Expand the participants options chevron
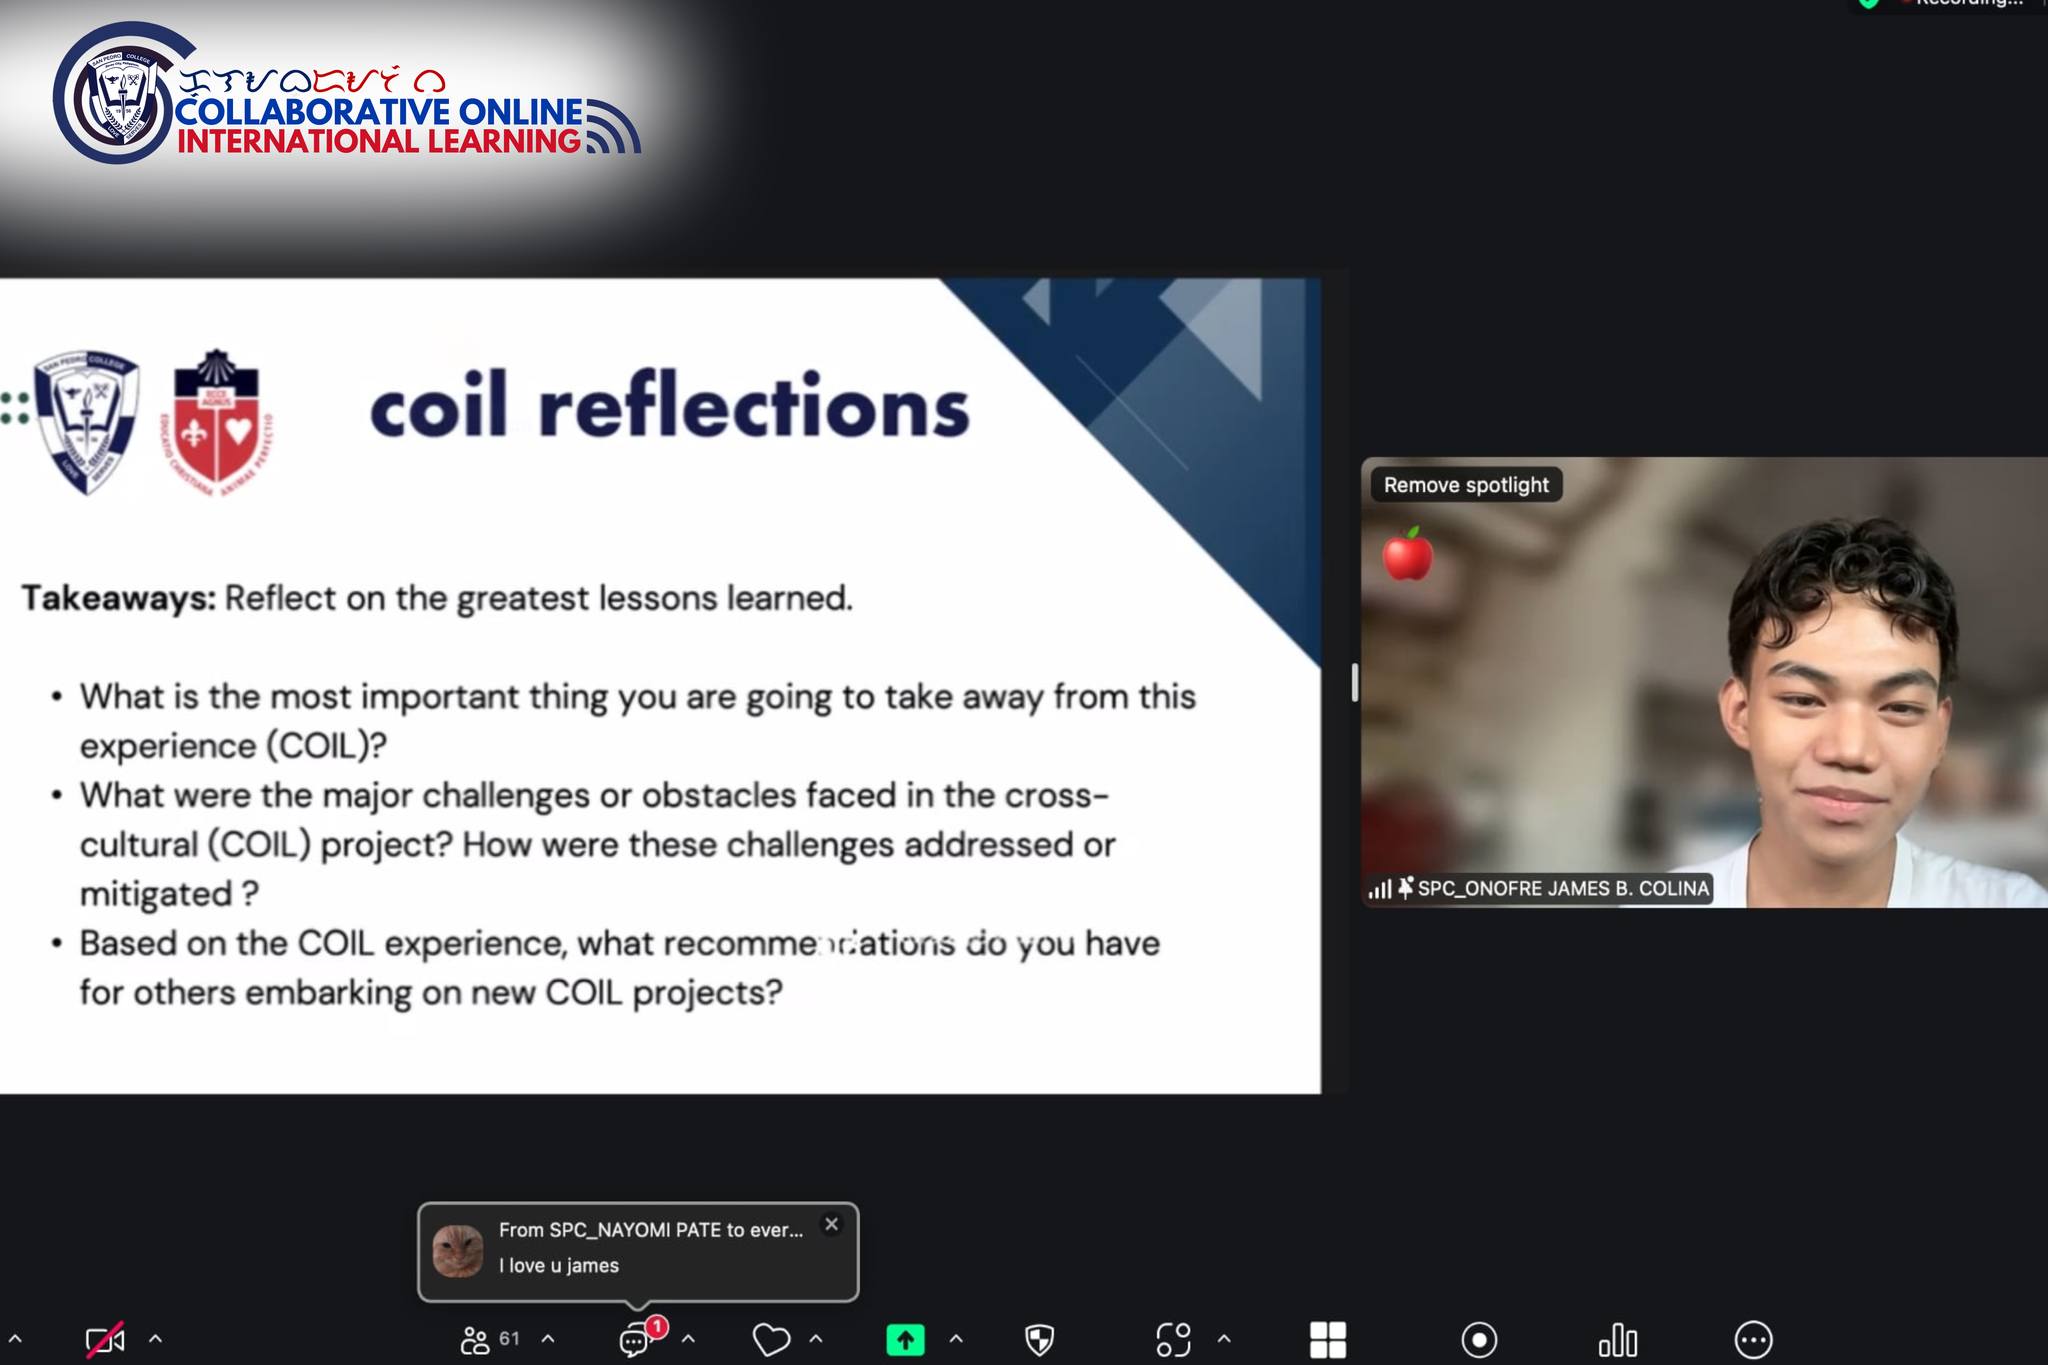This screenshot has height=1365, width=2048. pos(548,1339)
